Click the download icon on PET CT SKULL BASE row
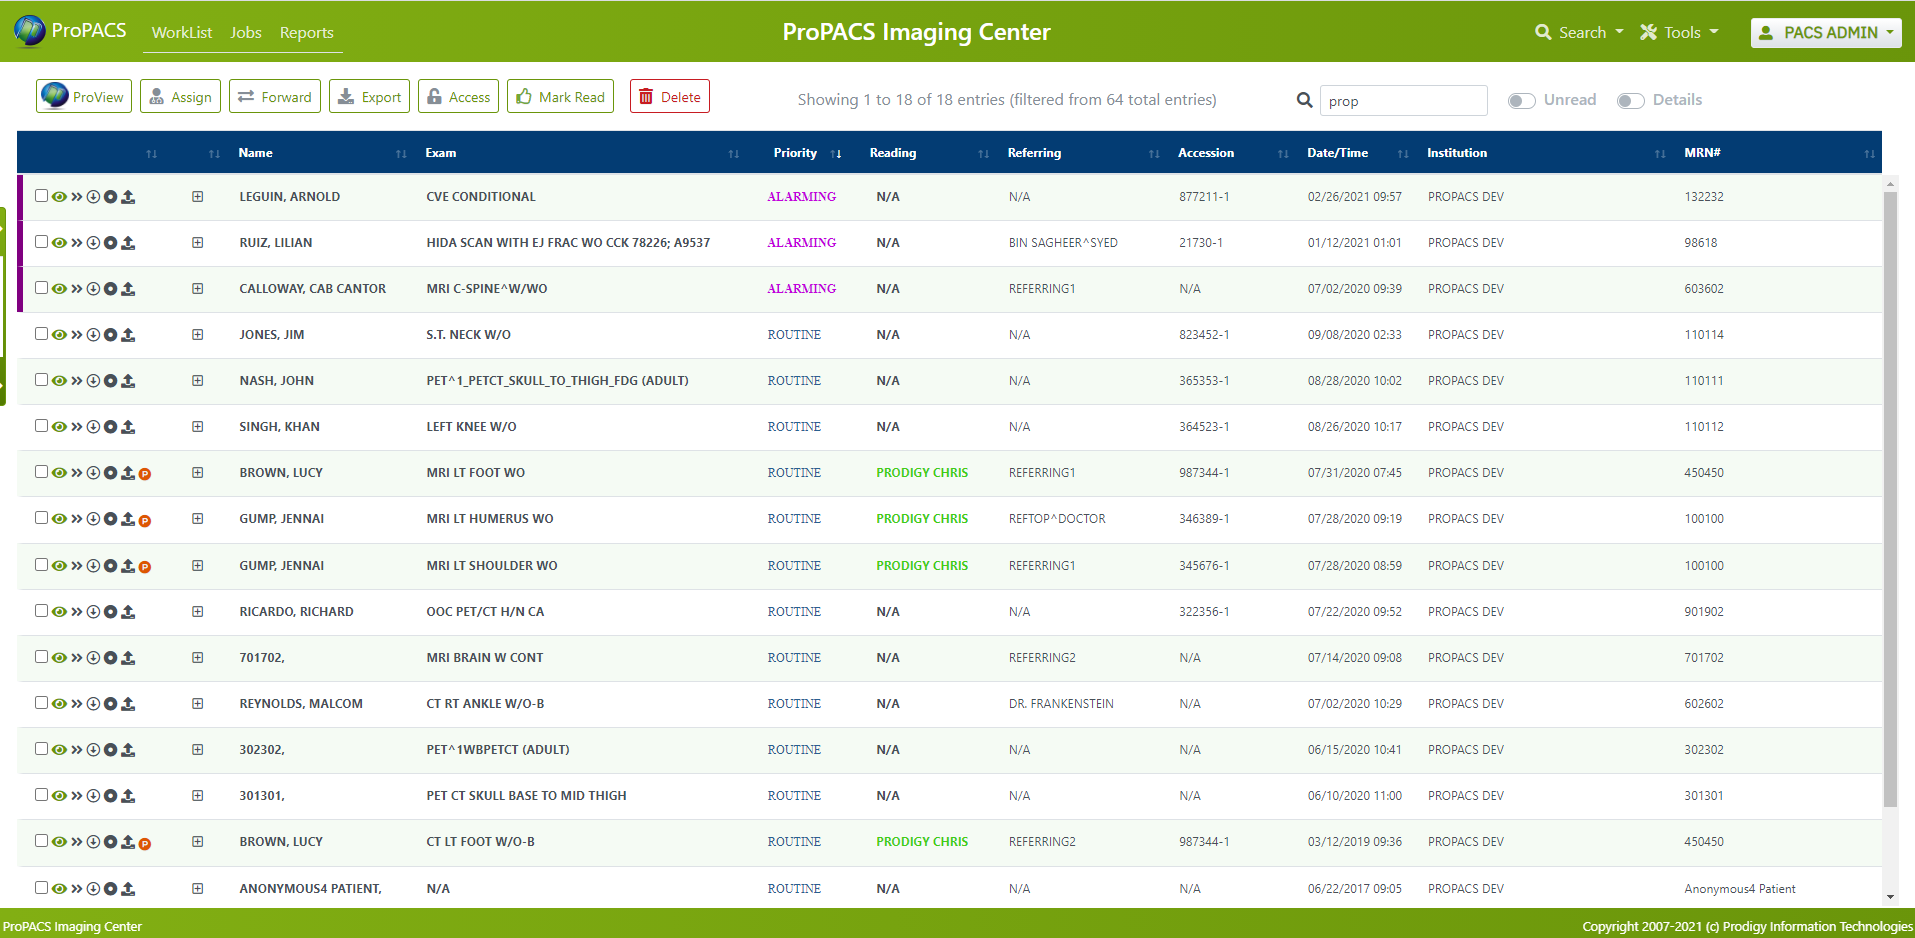The width and height of the screenshot is (1915, 938). pos(93,796)
